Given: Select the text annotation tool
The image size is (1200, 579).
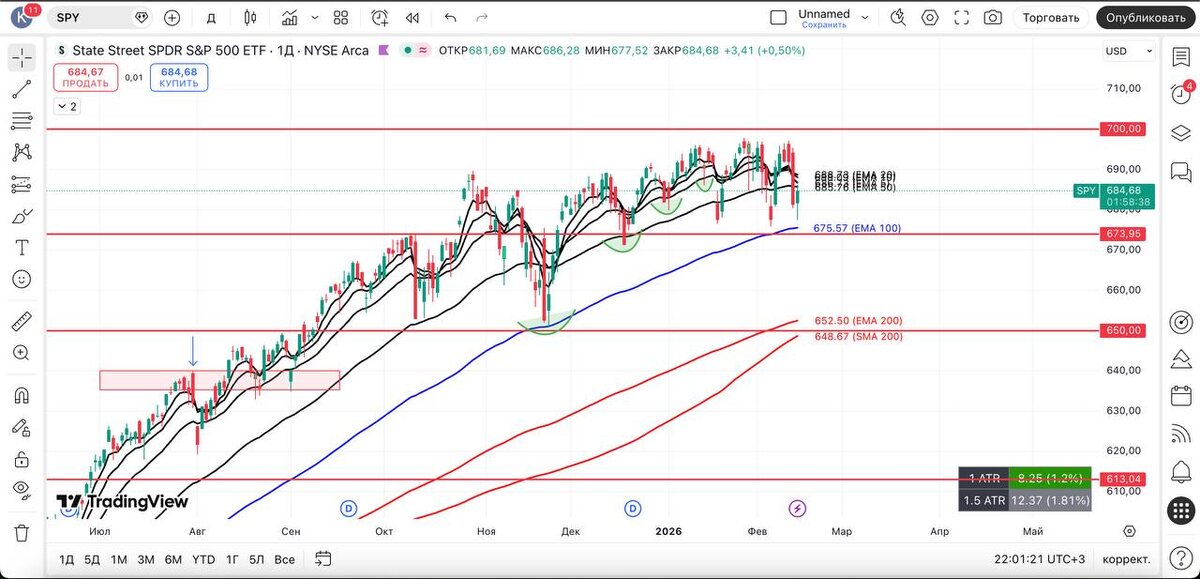Looking at the screenshot, I should tap(21, 248).
